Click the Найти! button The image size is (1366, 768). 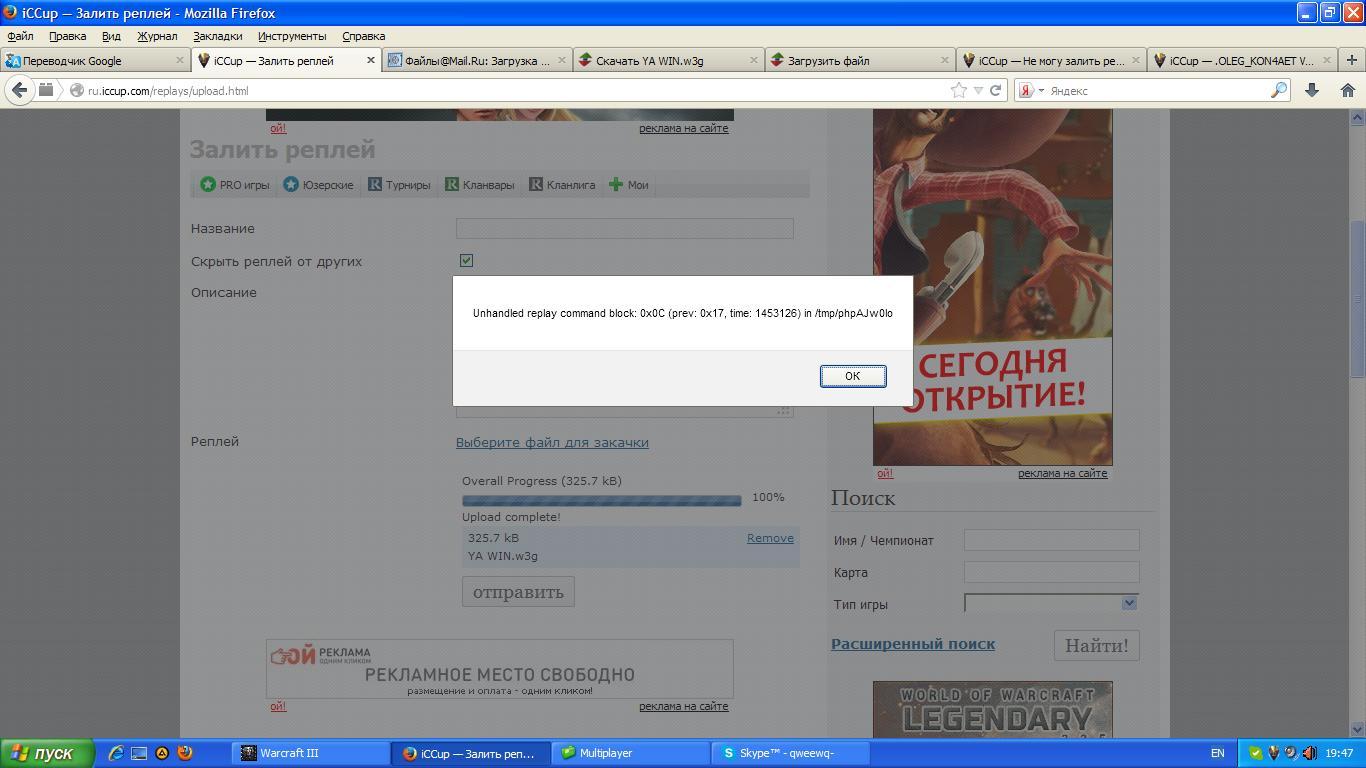(1096, 646)
